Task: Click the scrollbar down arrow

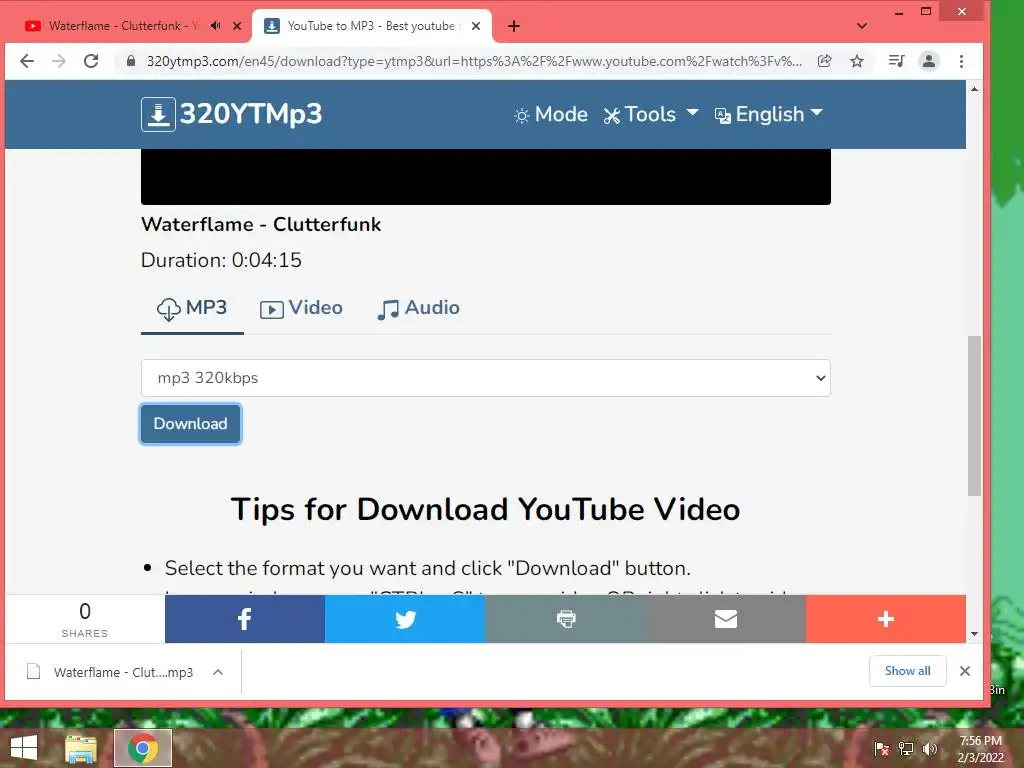Action: pos(974,633)
